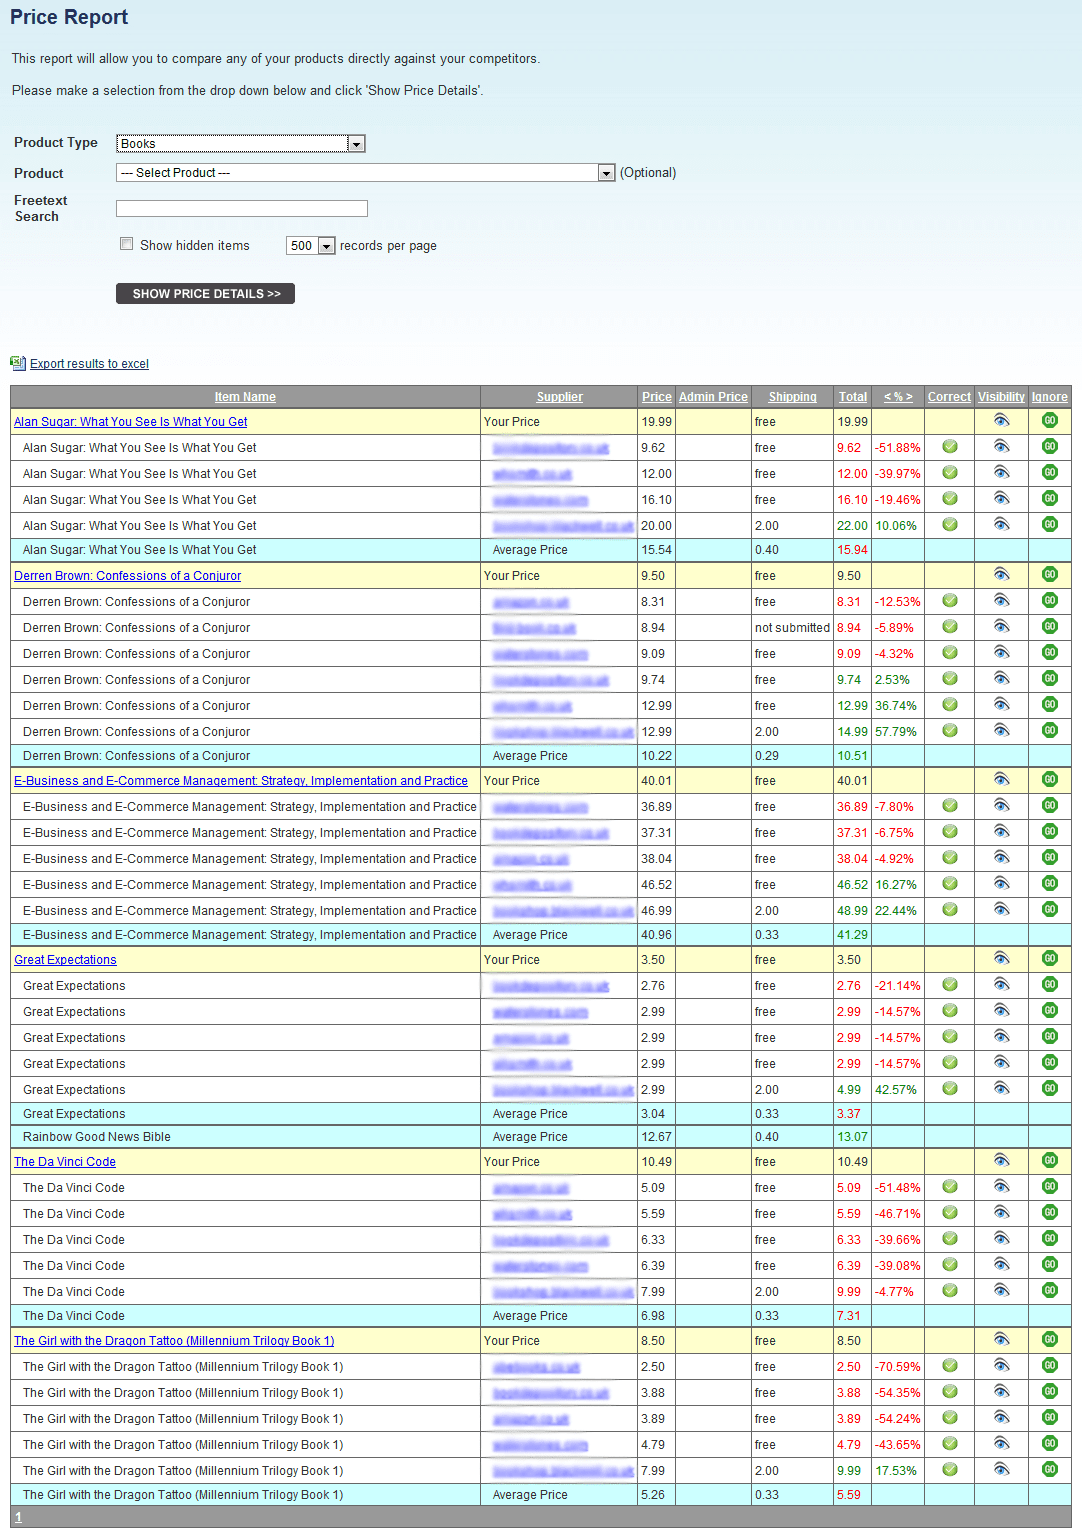Open the Select Product dropdown
1082x1535 pixels.
[606, 172]
